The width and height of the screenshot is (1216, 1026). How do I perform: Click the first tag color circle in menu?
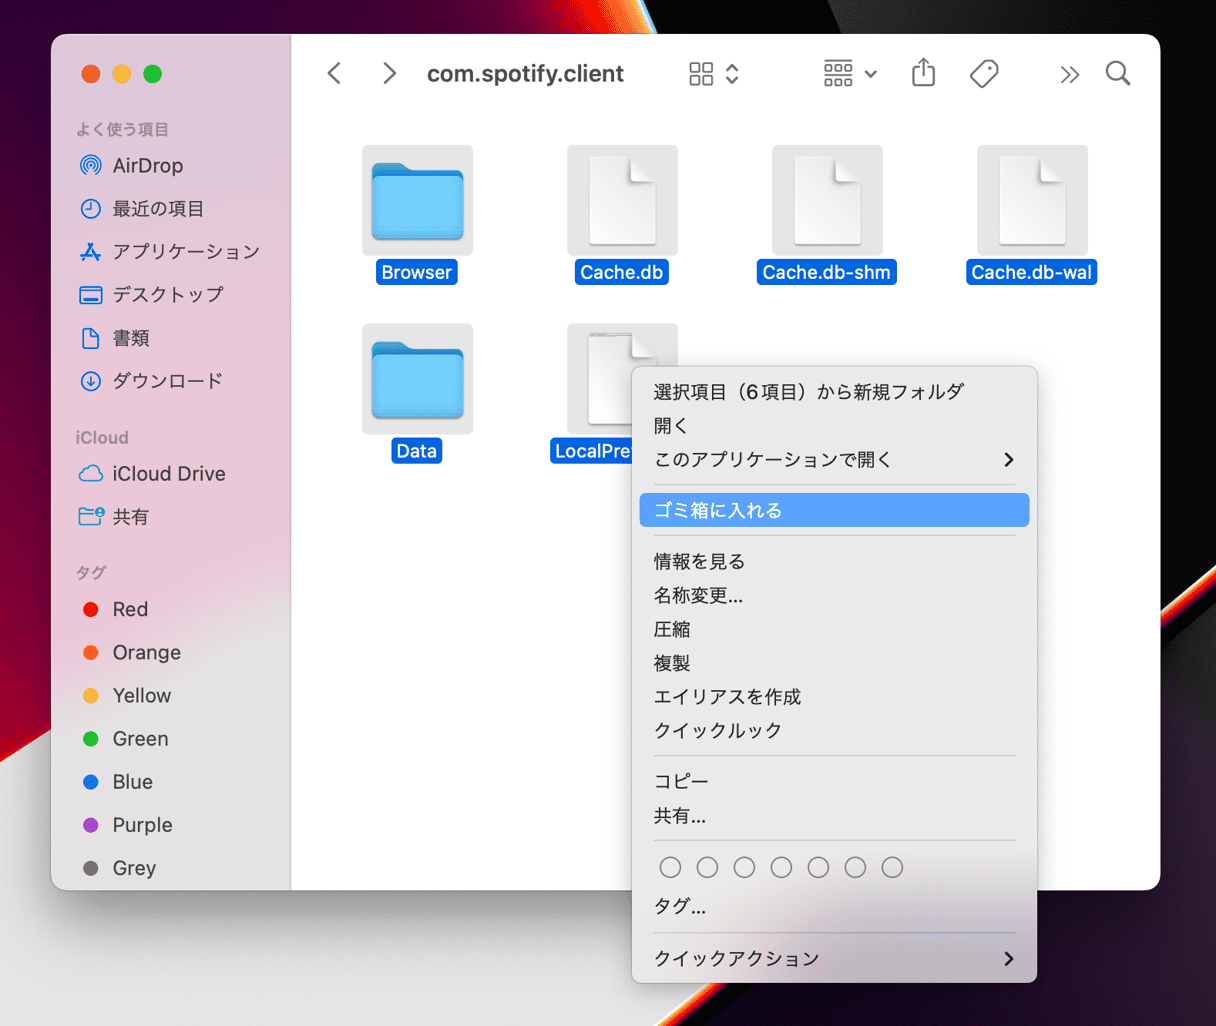pos(670,867)
